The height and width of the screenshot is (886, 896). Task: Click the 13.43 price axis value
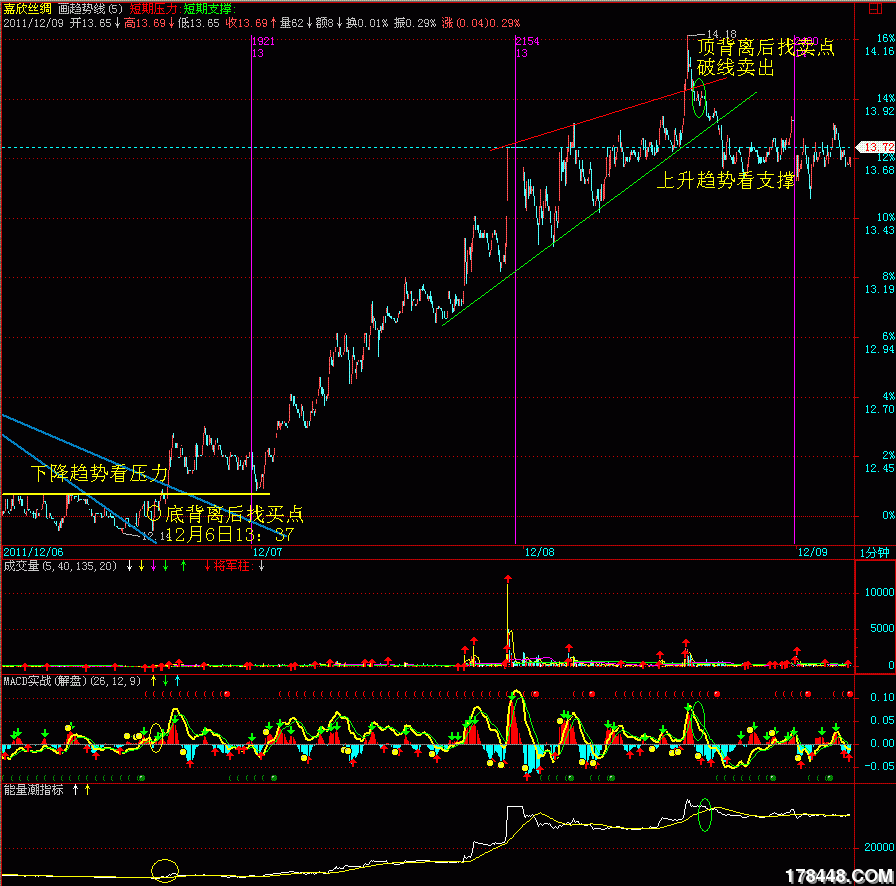pos(879,230)
